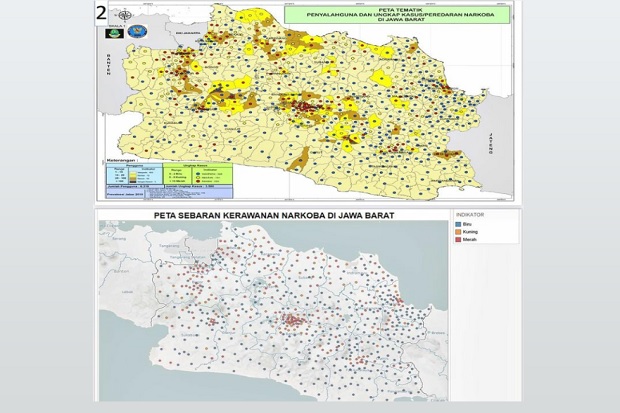Click the blue round BNN logo

coord(138,32)
